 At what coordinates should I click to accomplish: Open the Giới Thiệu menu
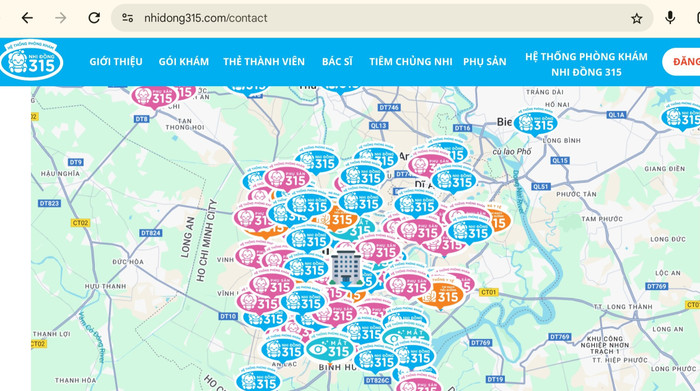tap(116, 62)
